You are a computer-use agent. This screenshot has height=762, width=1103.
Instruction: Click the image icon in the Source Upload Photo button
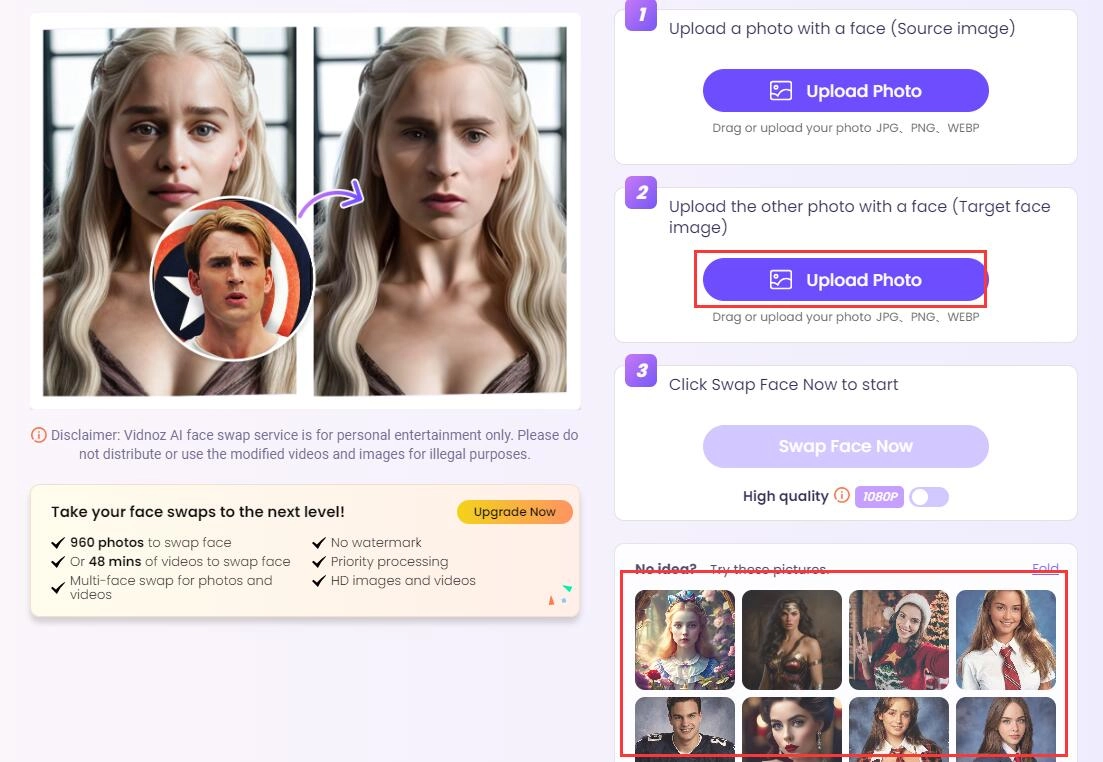point(781,91)
